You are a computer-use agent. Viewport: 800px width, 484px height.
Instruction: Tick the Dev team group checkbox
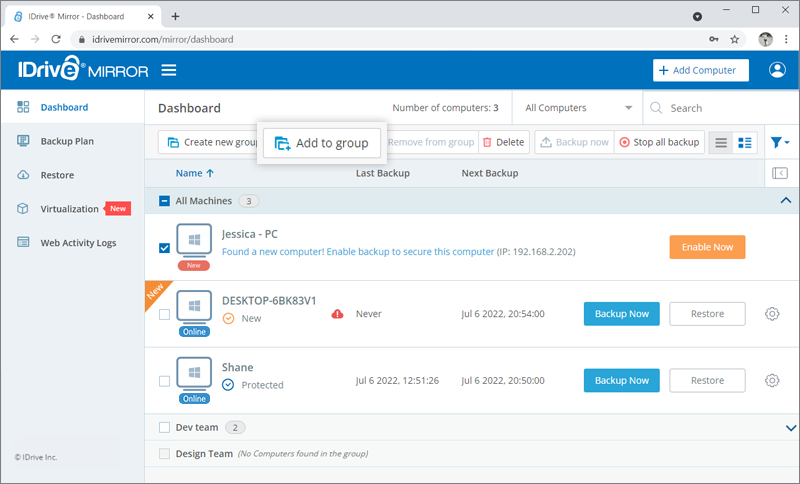coord(165,428)
